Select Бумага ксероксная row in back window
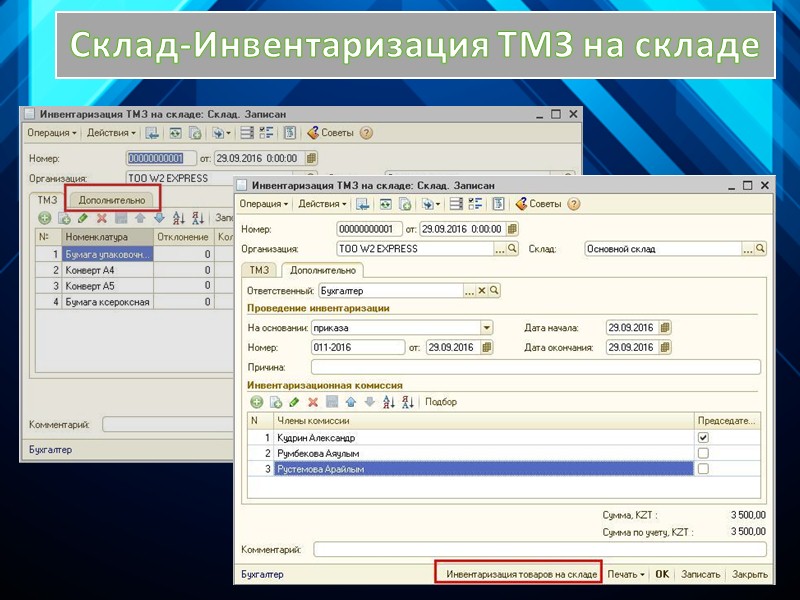 [135, 302]
